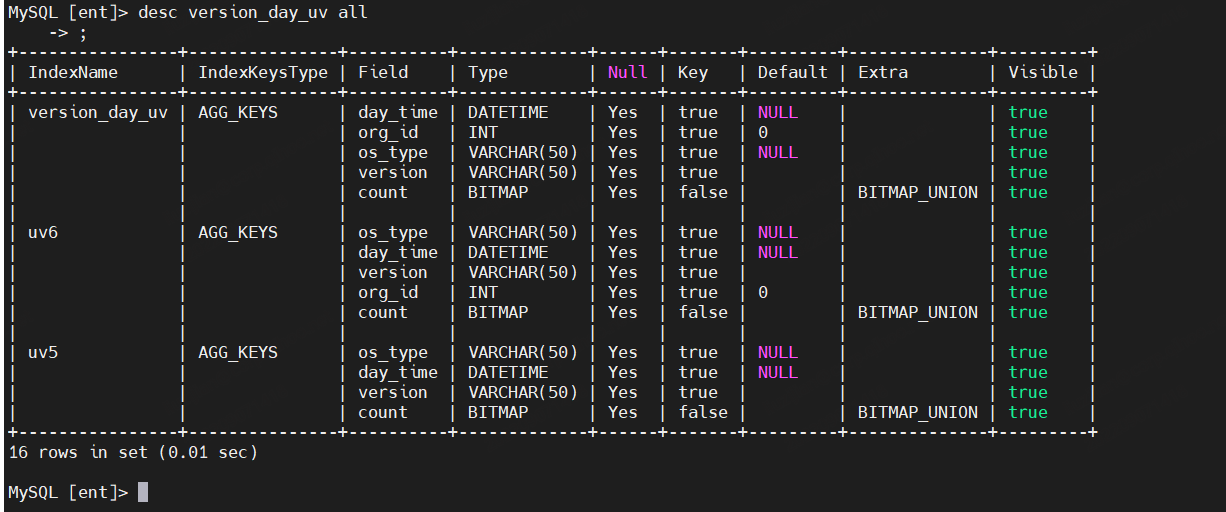
Task: Click the 16 rows in set message
Action: click(x=133, y=452)
